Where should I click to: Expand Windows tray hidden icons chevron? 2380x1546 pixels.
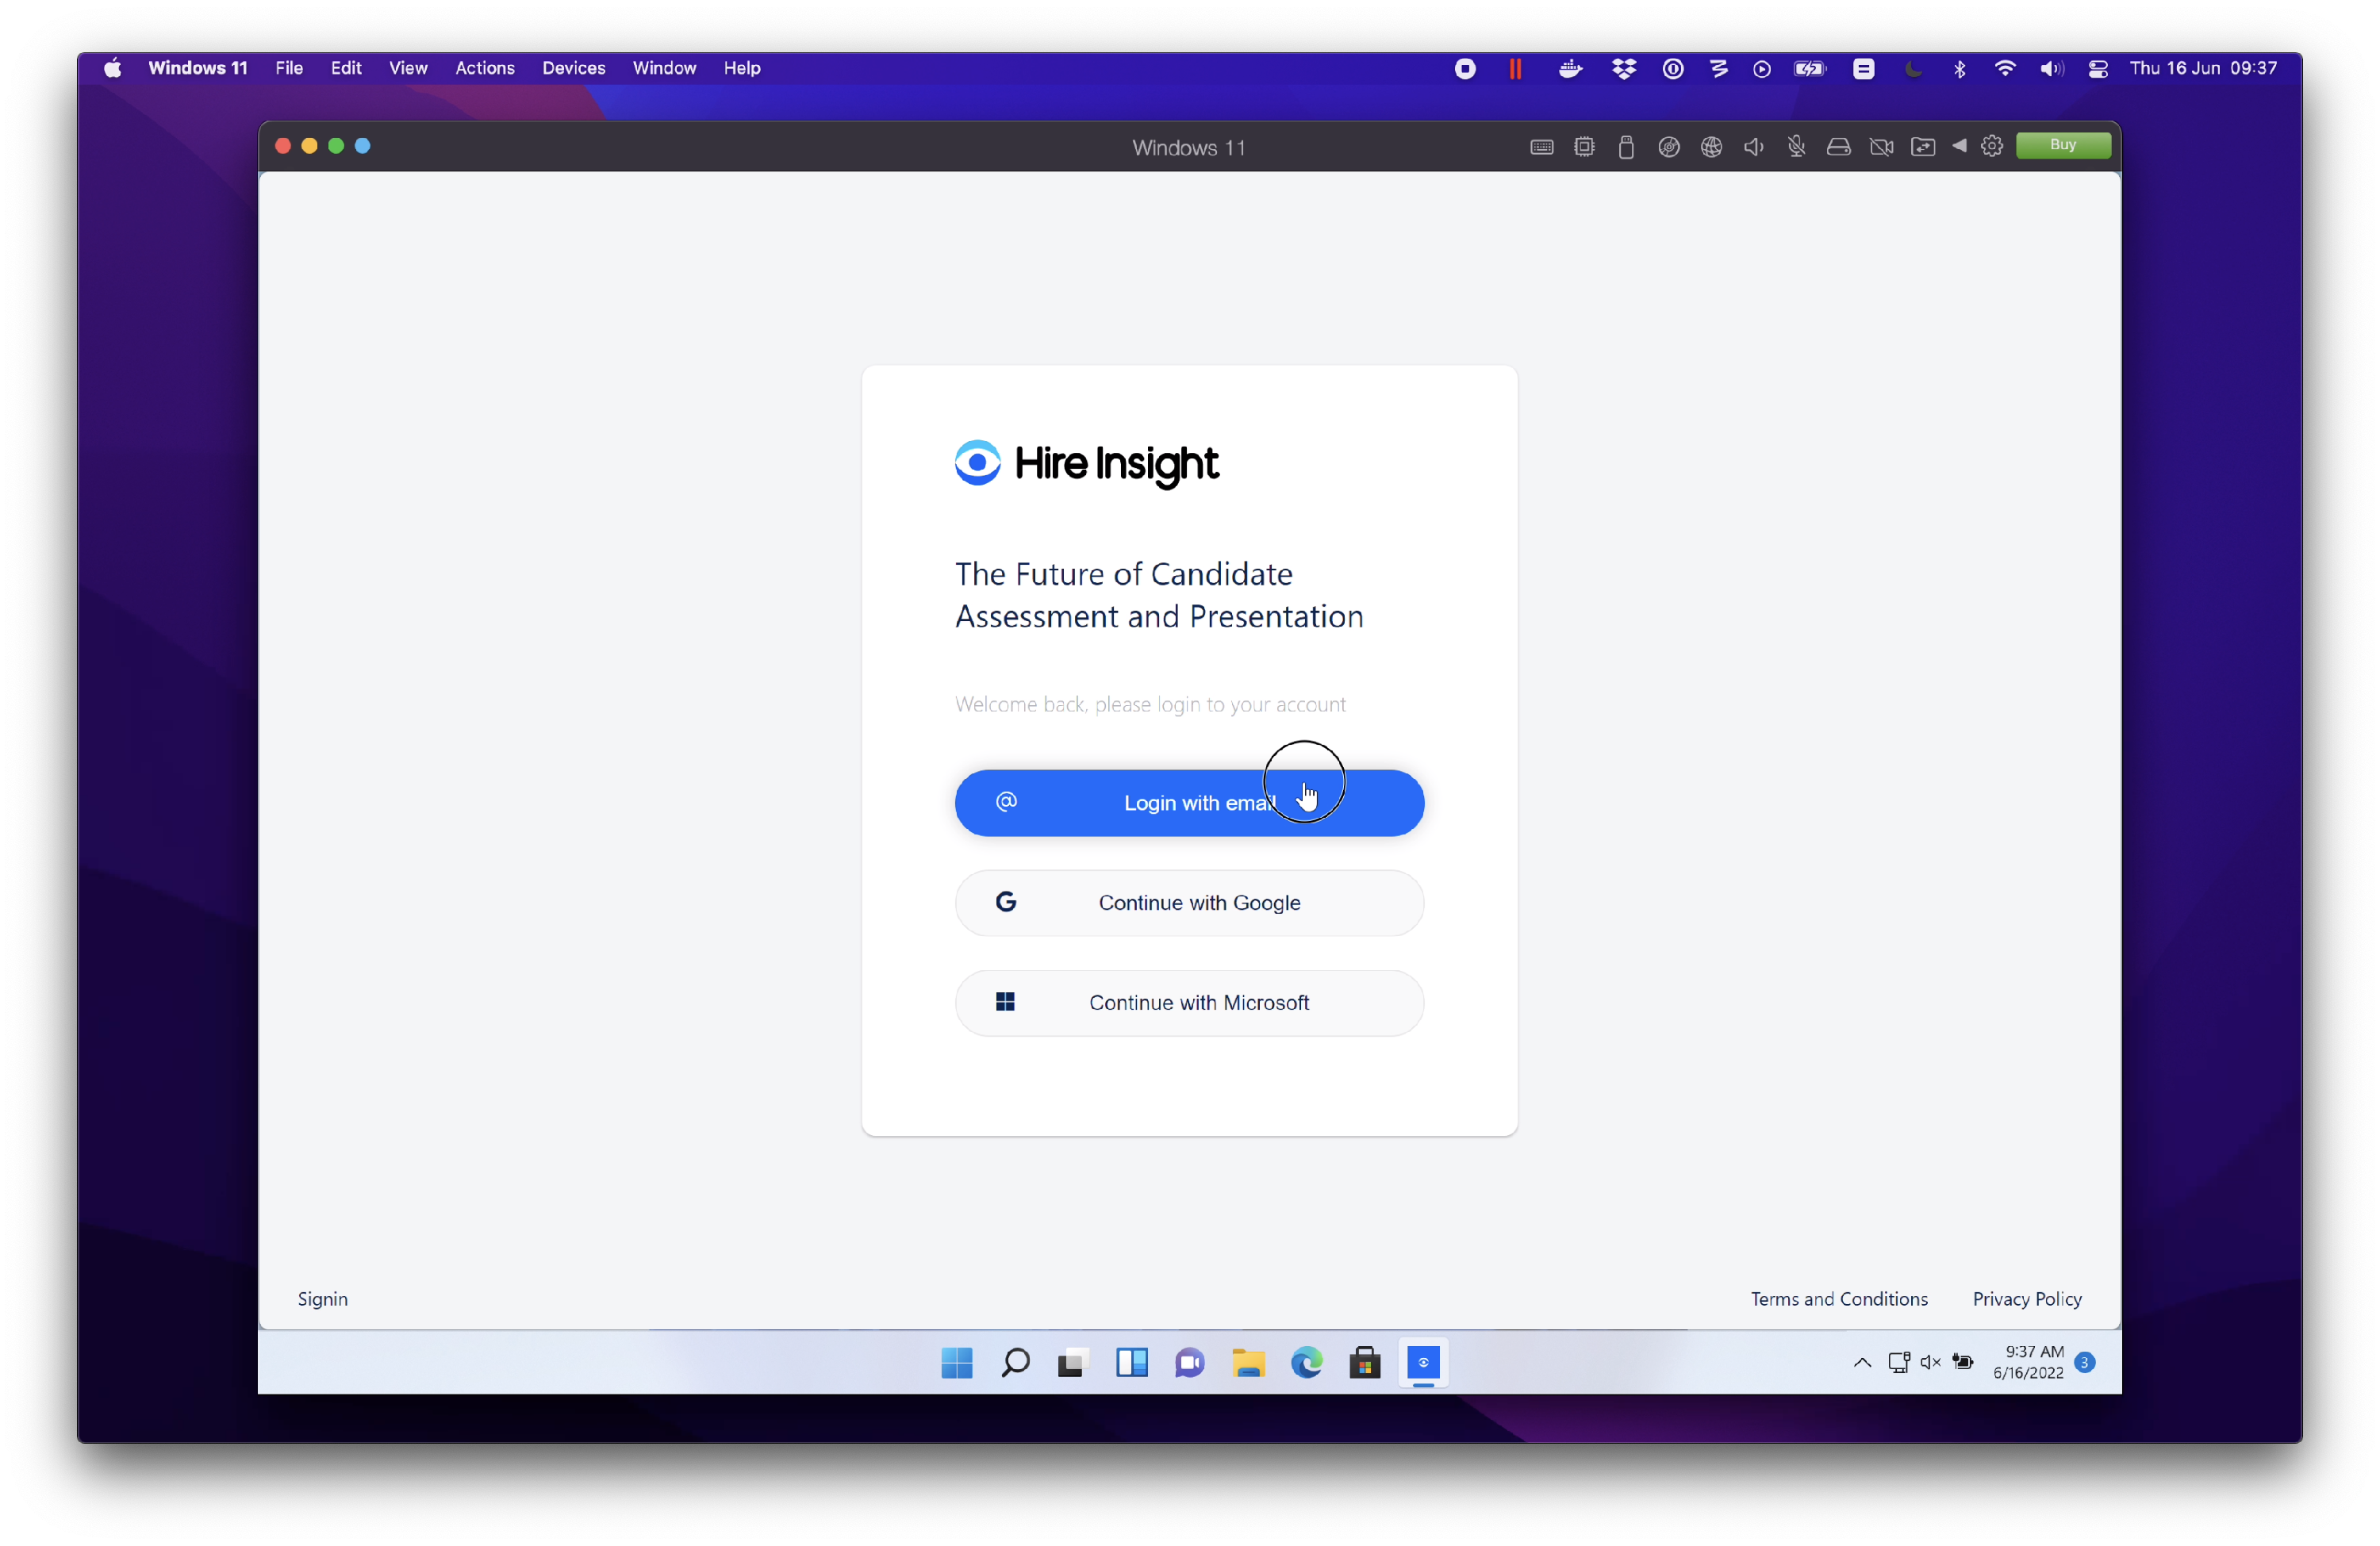(1862, 1362)
